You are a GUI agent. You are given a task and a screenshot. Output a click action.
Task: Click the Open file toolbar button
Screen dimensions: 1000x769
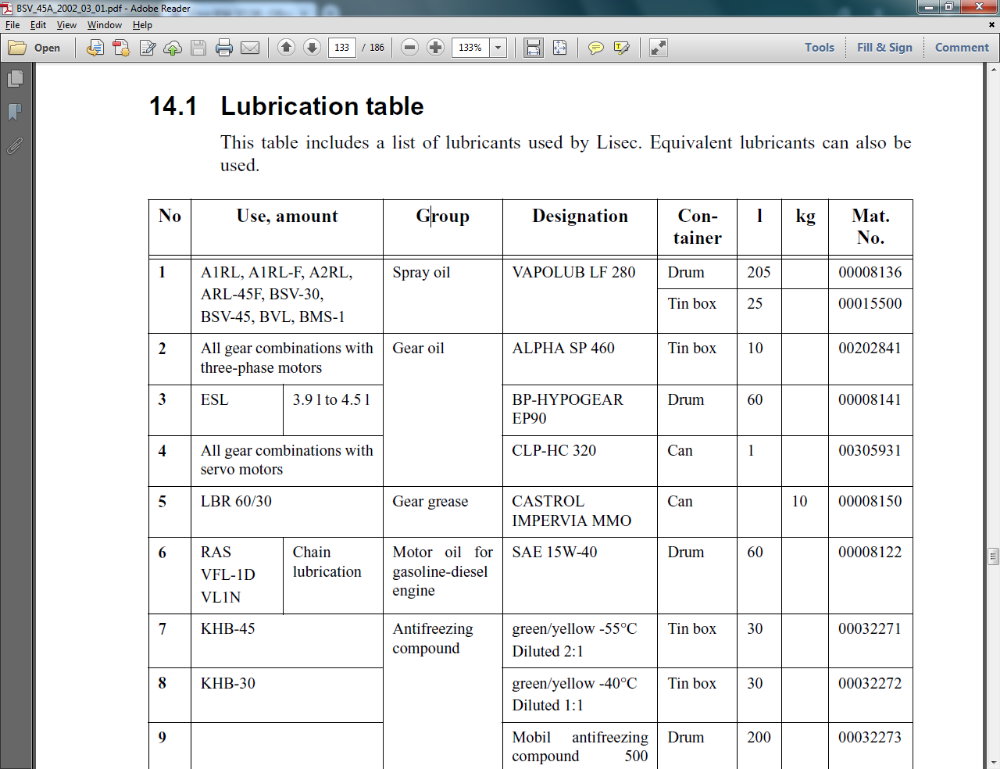click(x=34, y=48)
